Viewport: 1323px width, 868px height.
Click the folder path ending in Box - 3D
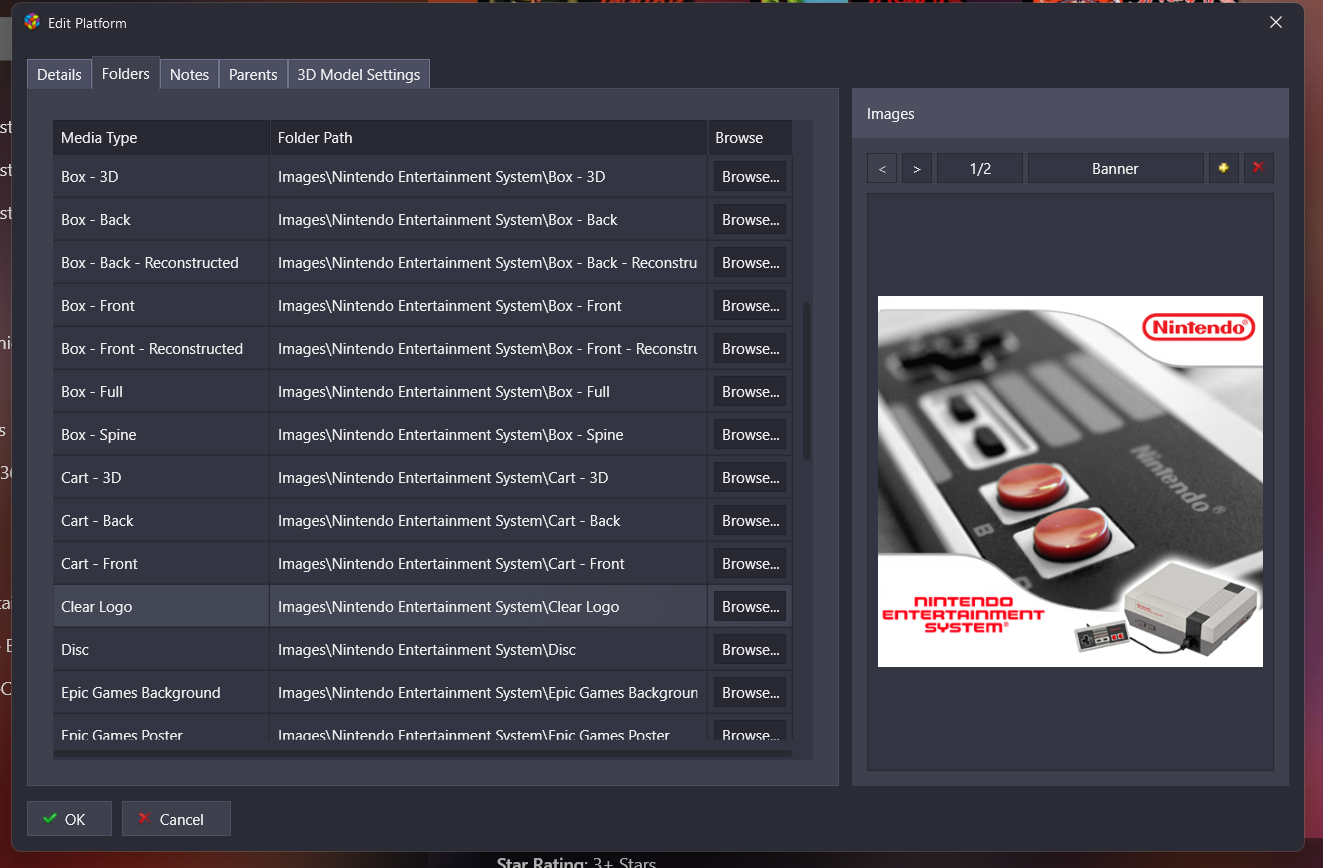click(x=488, y=177)
